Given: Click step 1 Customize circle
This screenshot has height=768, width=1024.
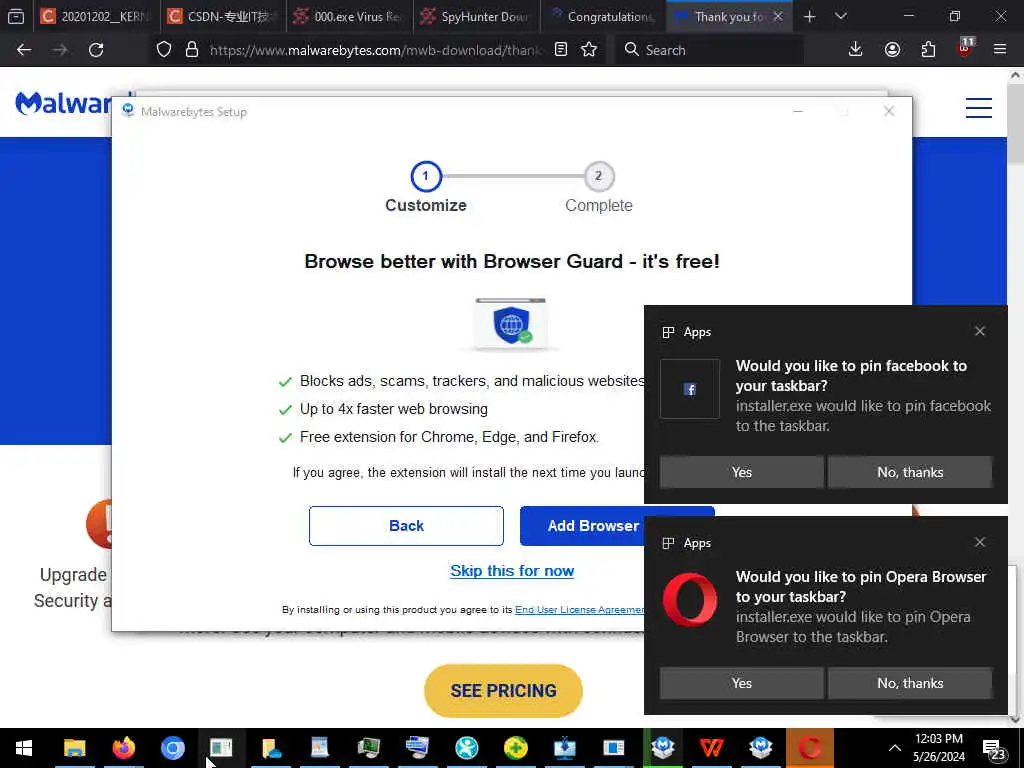Looking at the screenshot, I should [x=426, y=176].
